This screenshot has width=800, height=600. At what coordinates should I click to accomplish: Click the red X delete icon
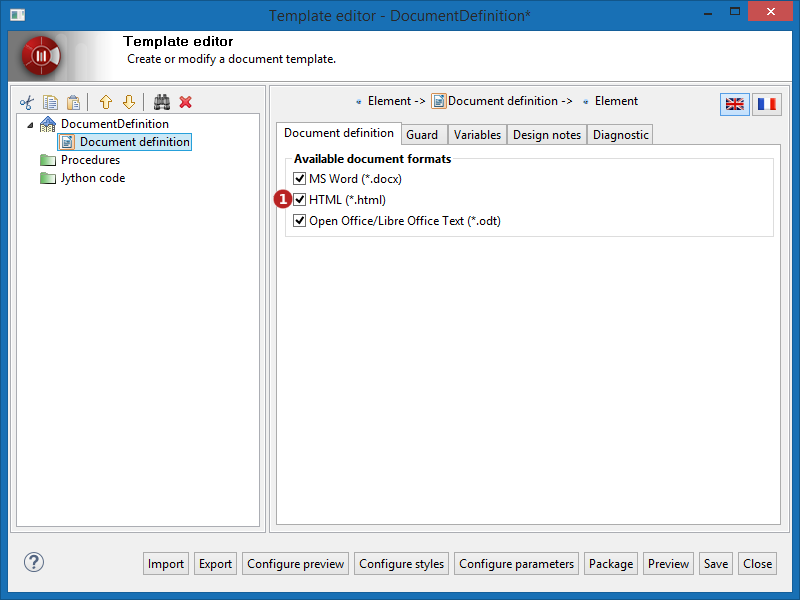(x=185, y=102)
